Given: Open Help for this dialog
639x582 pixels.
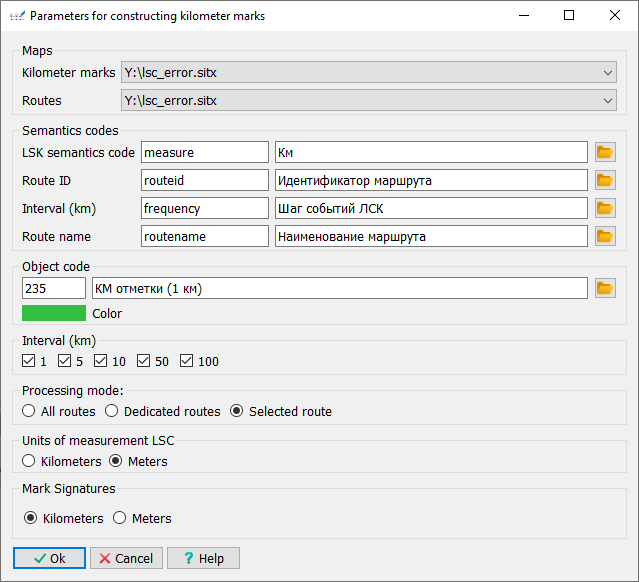Looking at the screenshot, I should tap(203, 558).
